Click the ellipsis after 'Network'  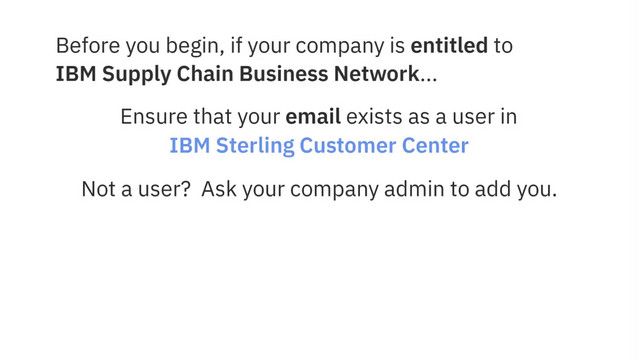(429, 80)
